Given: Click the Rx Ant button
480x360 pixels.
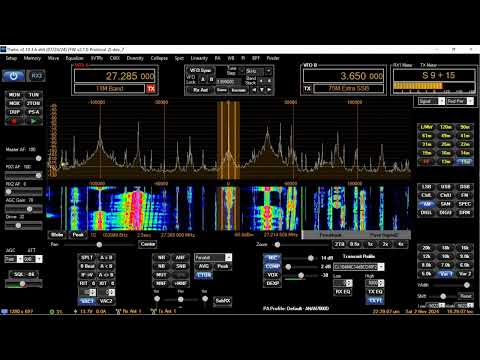Looking at the screenshot, I should 200,90.
